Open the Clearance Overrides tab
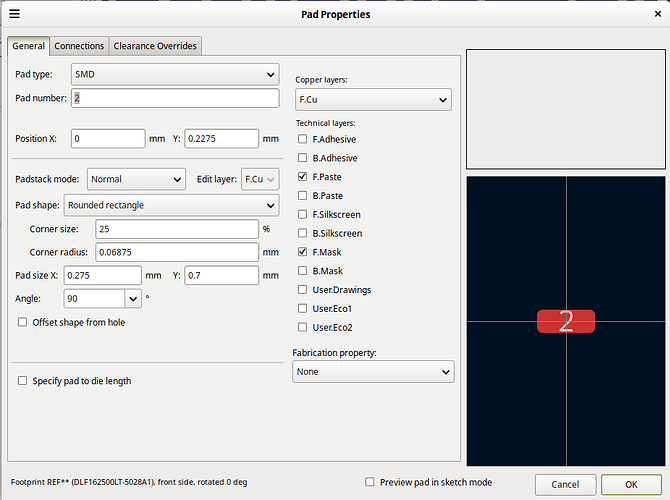 pyautogui.click(x=155, y=46)
